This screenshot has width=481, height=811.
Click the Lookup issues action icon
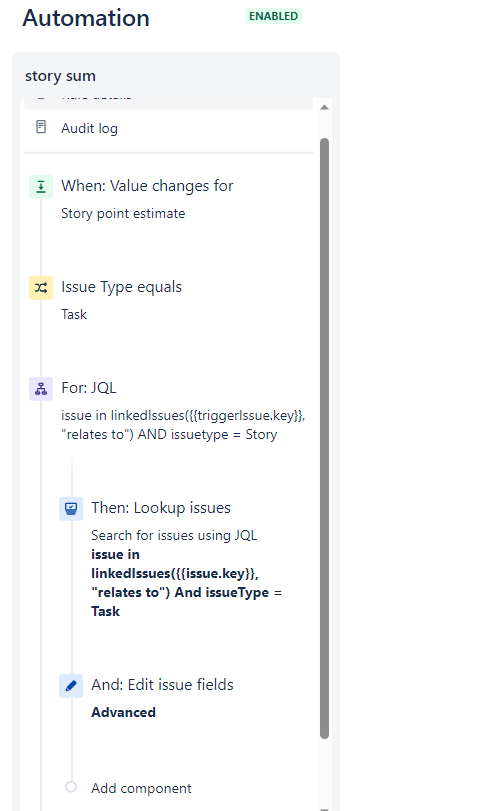(71, 509)
